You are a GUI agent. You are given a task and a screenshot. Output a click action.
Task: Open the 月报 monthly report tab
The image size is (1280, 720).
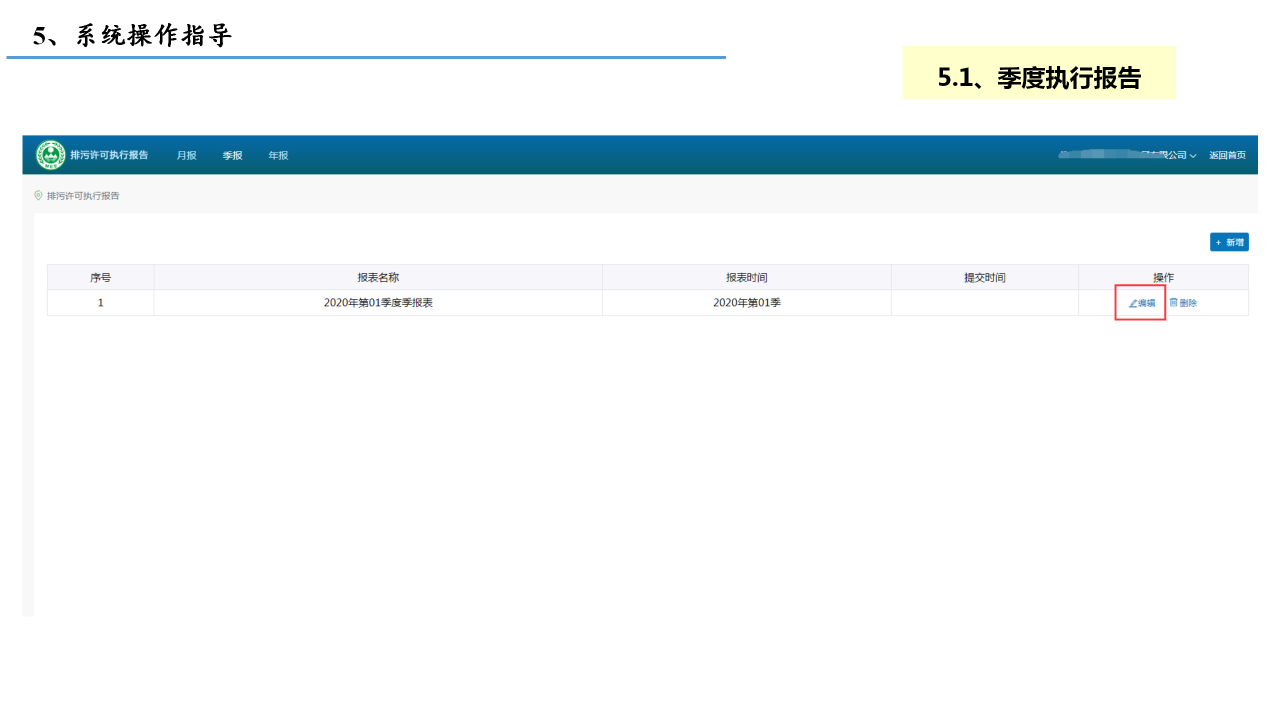186,156
